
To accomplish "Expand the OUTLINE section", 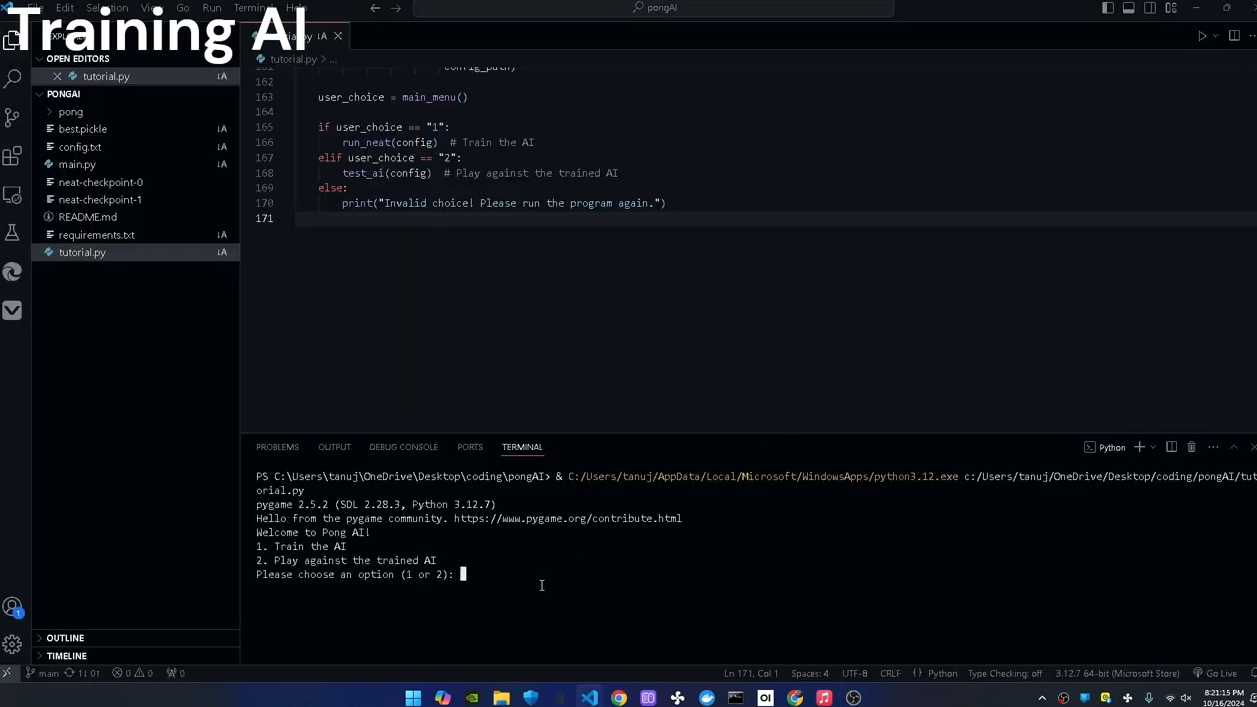I will [65, 638].
